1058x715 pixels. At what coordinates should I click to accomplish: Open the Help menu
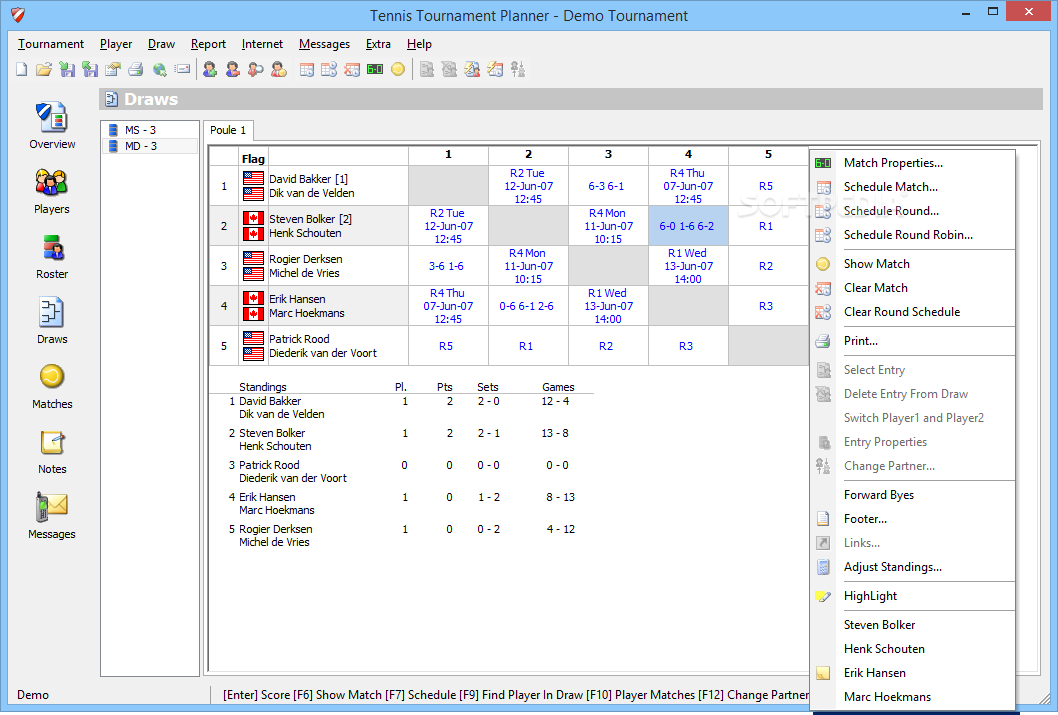419,44
